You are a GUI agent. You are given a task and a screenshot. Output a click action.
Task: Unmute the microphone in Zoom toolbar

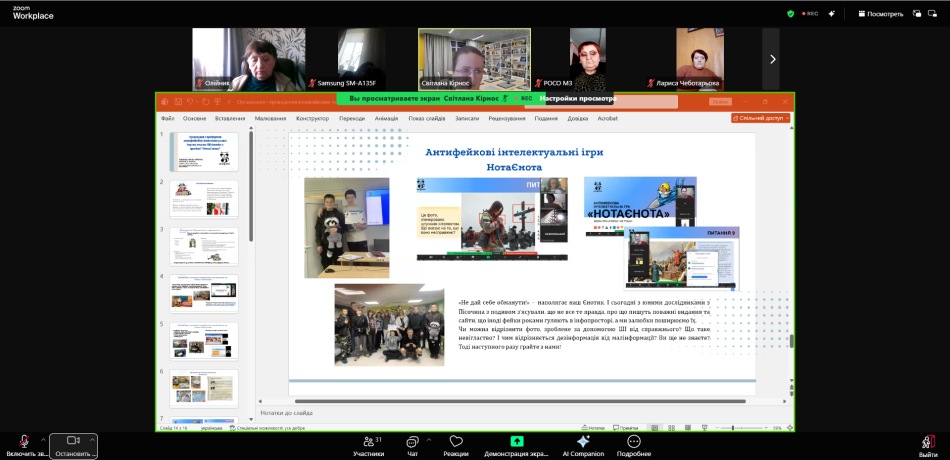23,442
